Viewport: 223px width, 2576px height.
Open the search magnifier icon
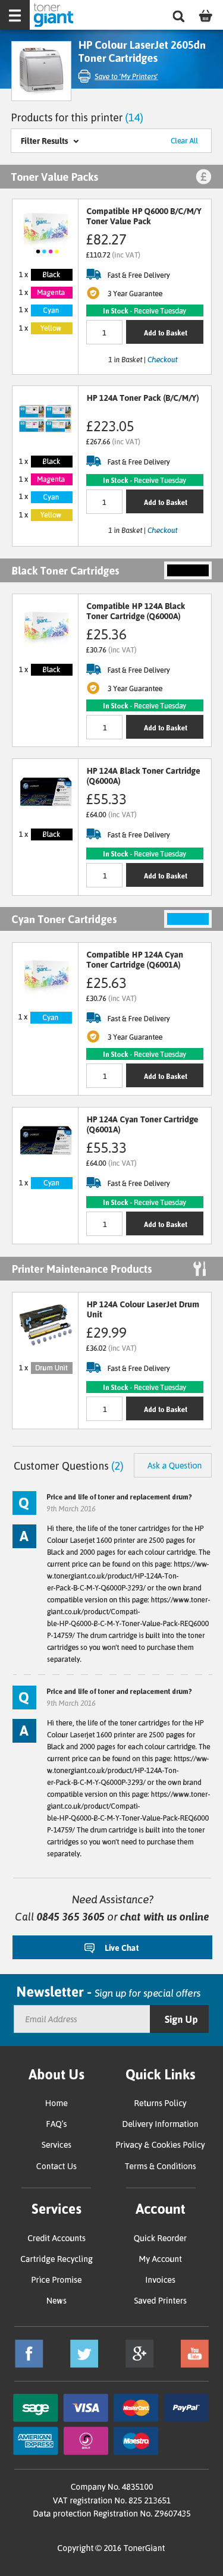click(178, 16)
